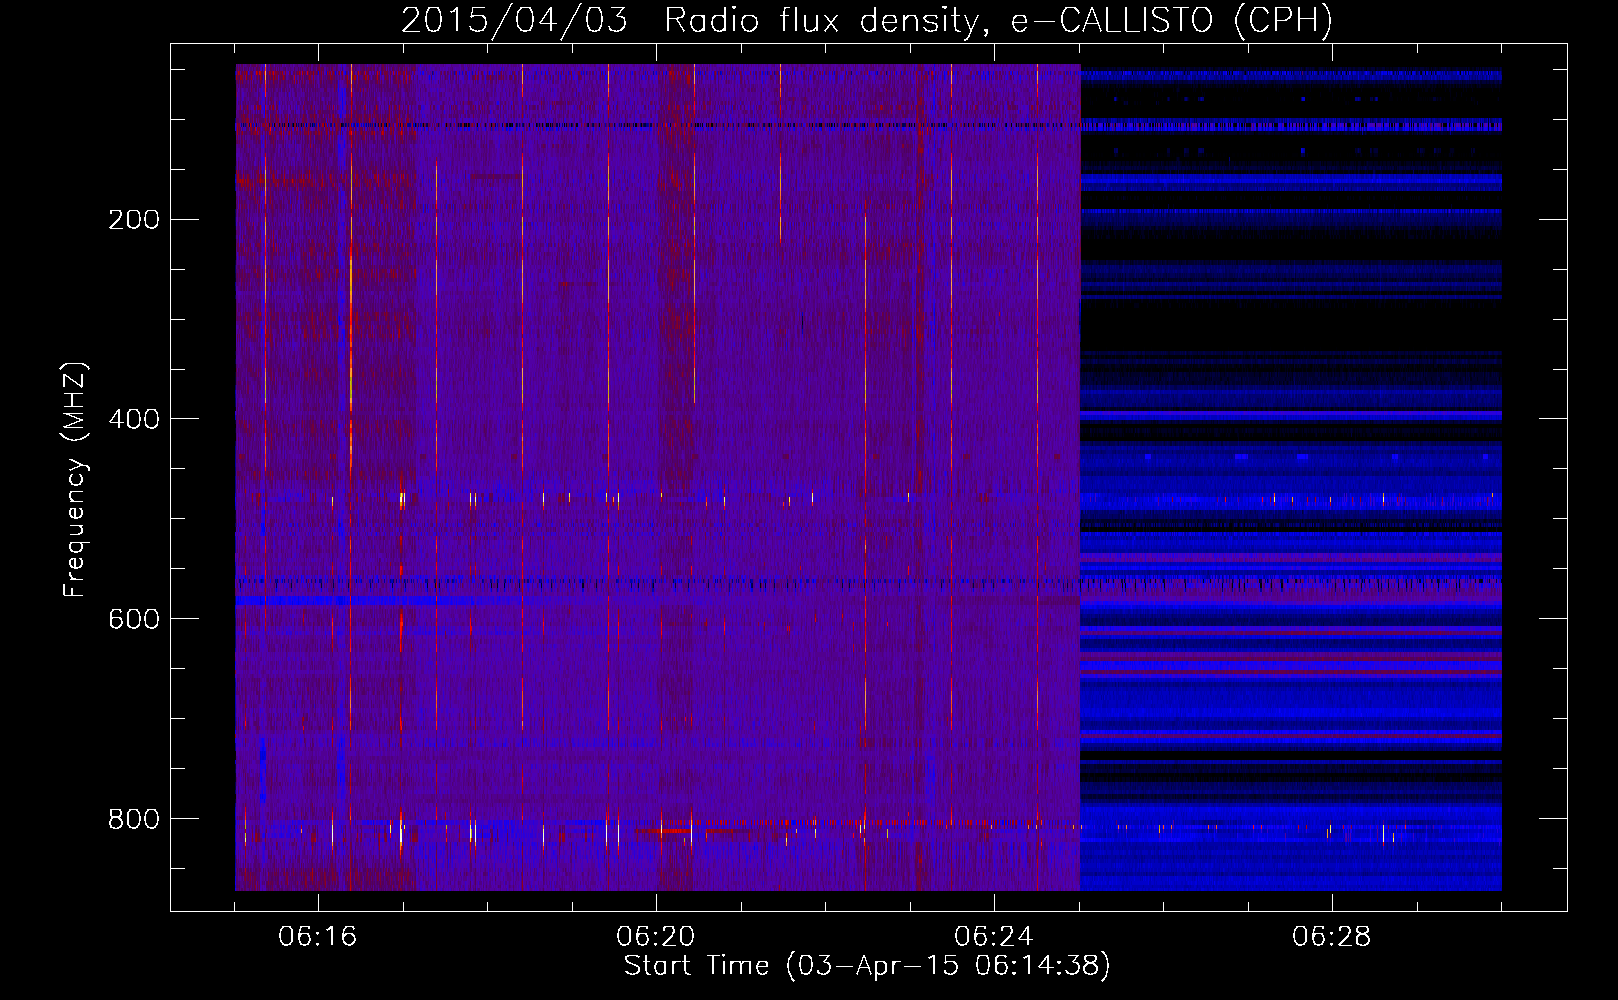Click the 'Start Time (03-Apr-15 06:14:38)' label

point(867,966)
